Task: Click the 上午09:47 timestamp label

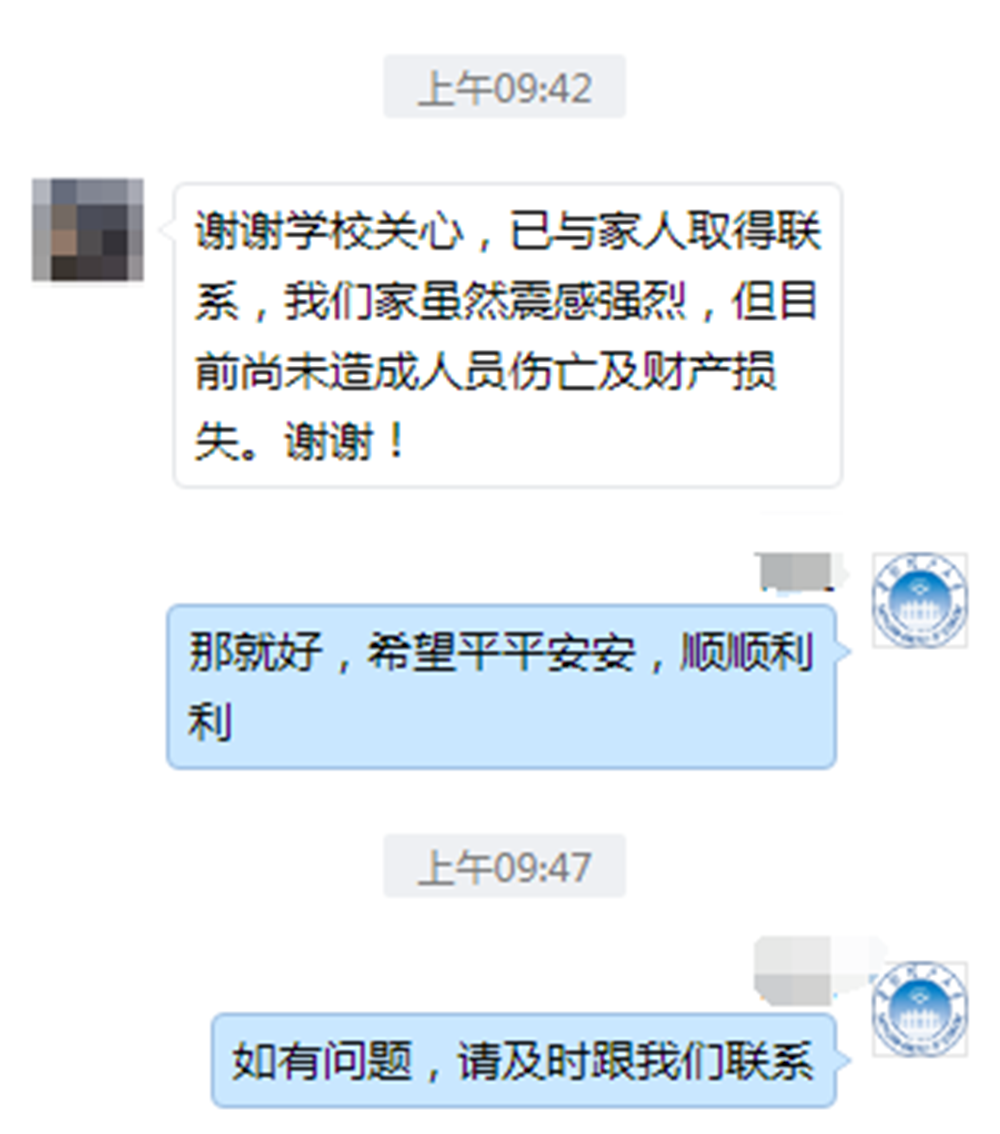Action: tap(505, 866)
